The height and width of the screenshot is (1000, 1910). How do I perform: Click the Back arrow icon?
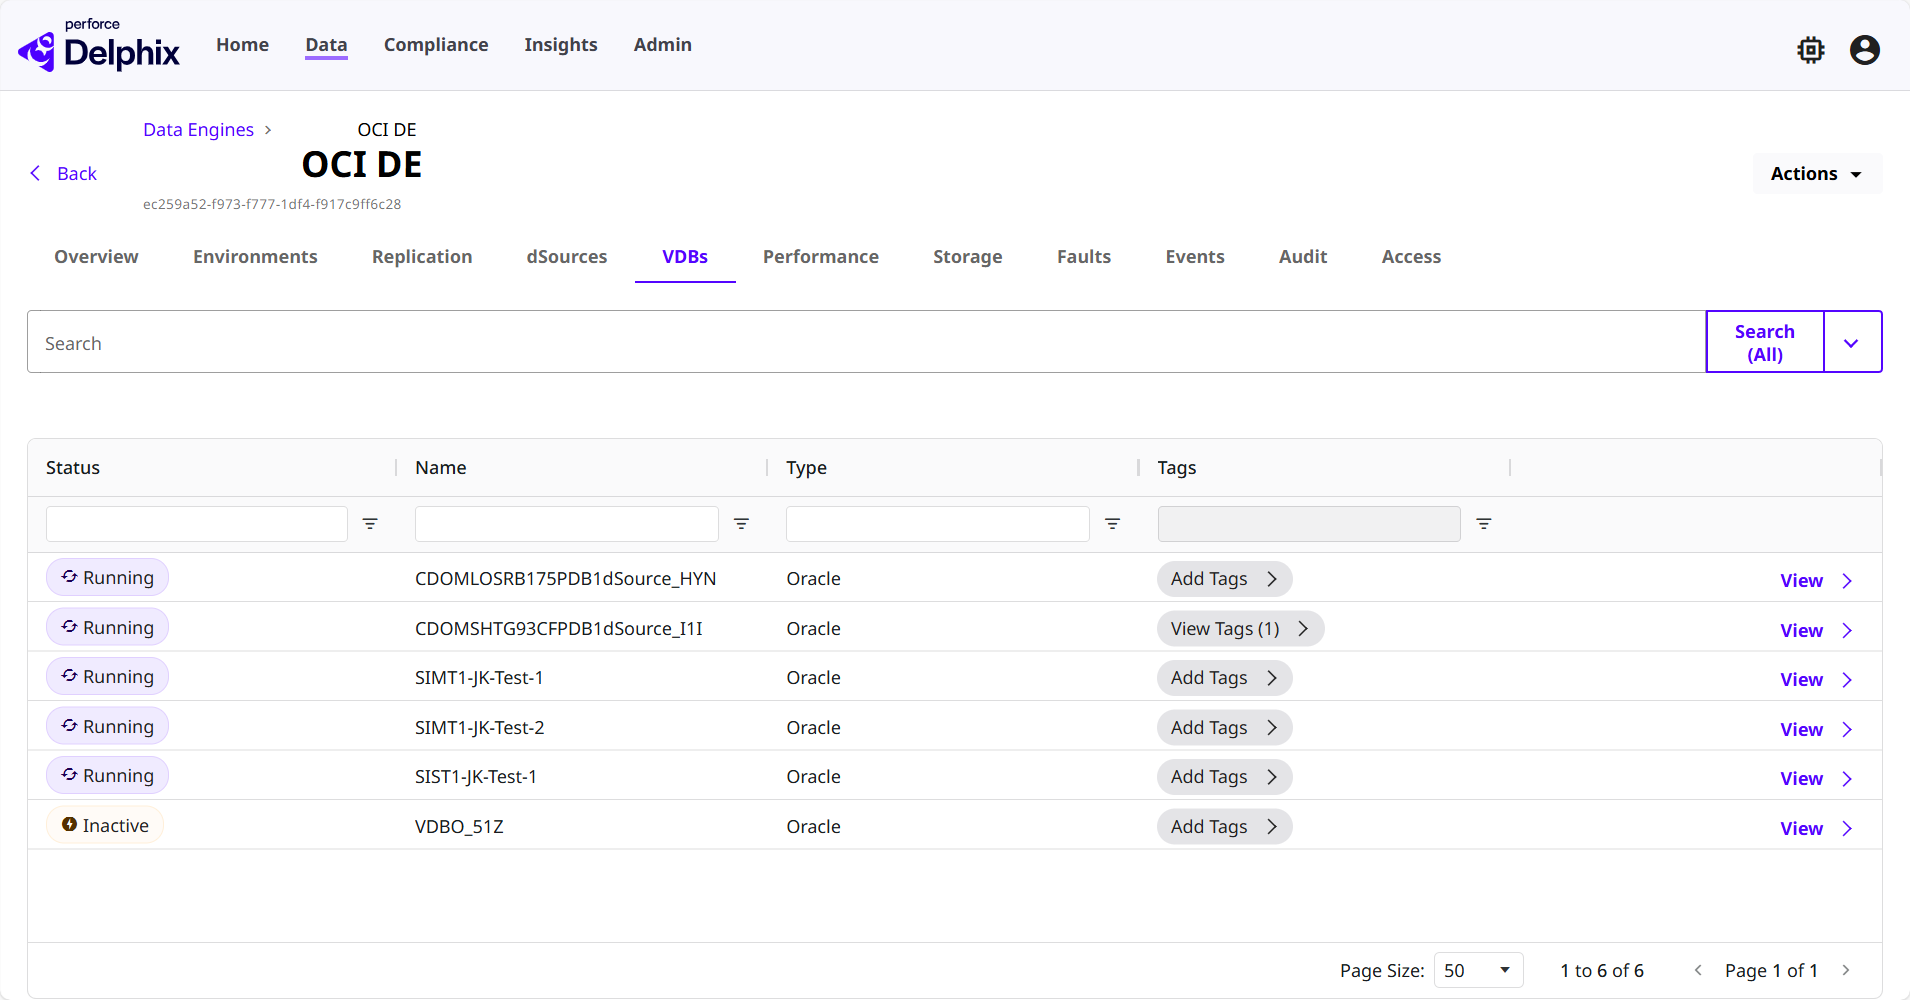[x=36, y=173]
